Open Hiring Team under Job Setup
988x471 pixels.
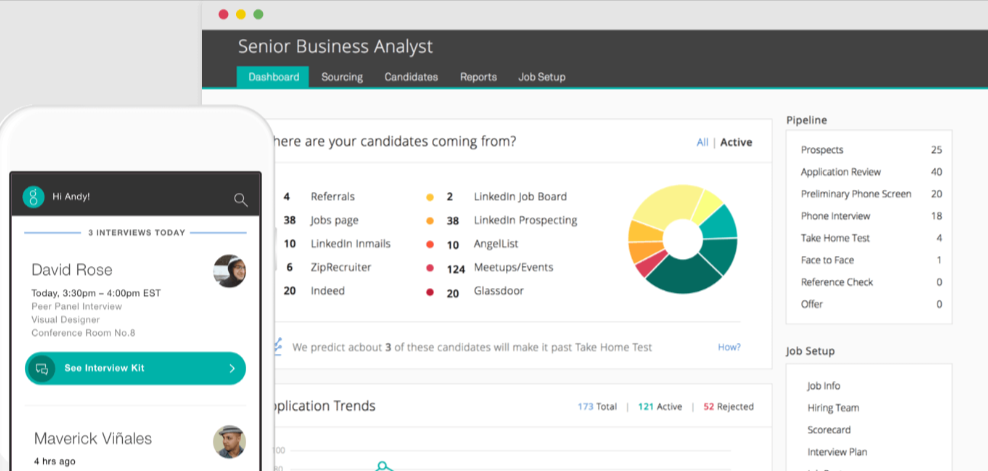(833, 408)
